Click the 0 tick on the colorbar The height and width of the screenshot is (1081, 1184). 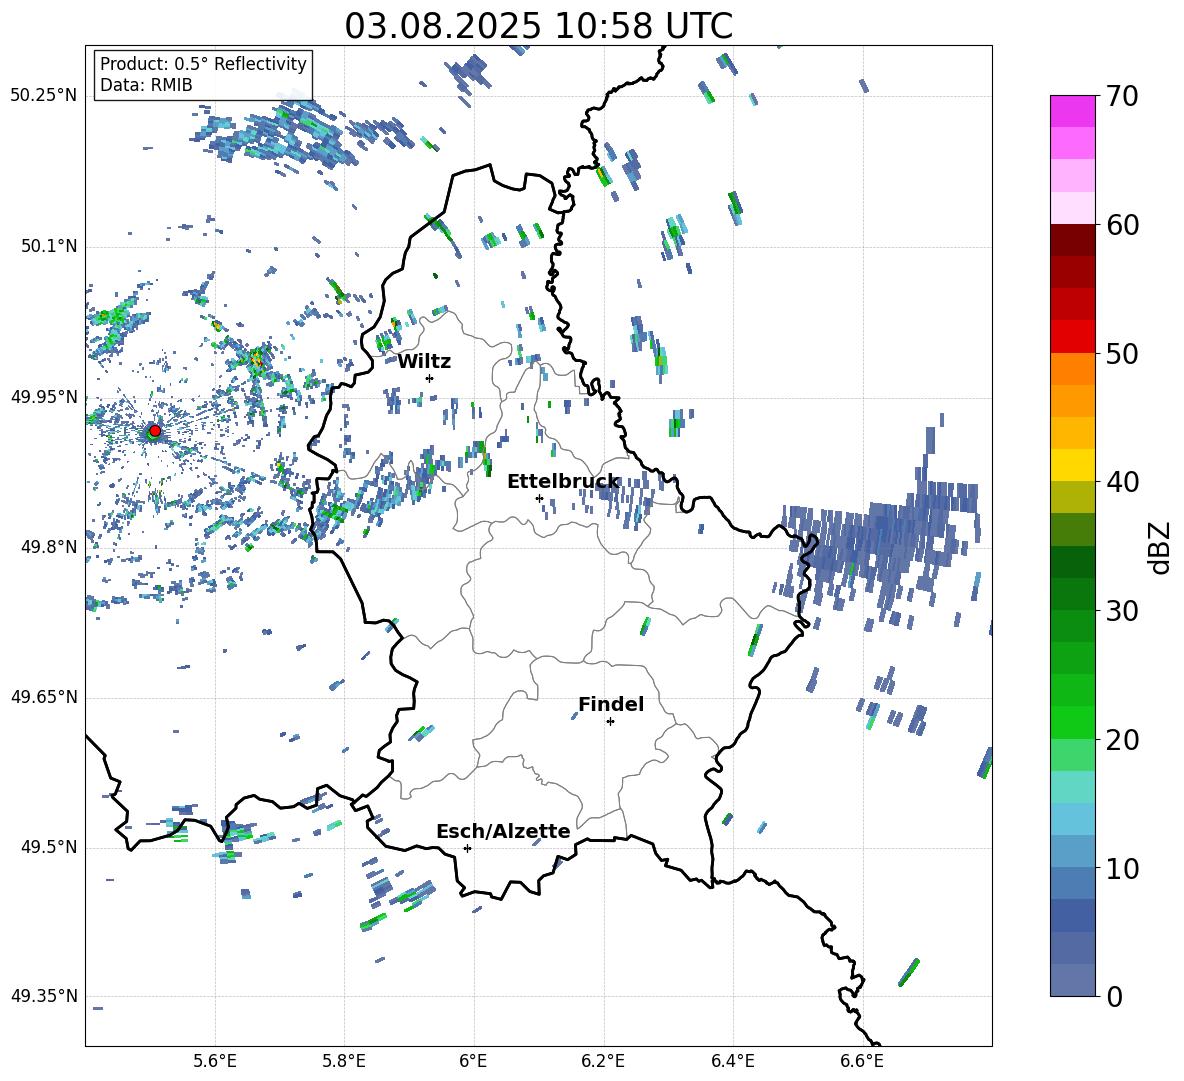1114,996
